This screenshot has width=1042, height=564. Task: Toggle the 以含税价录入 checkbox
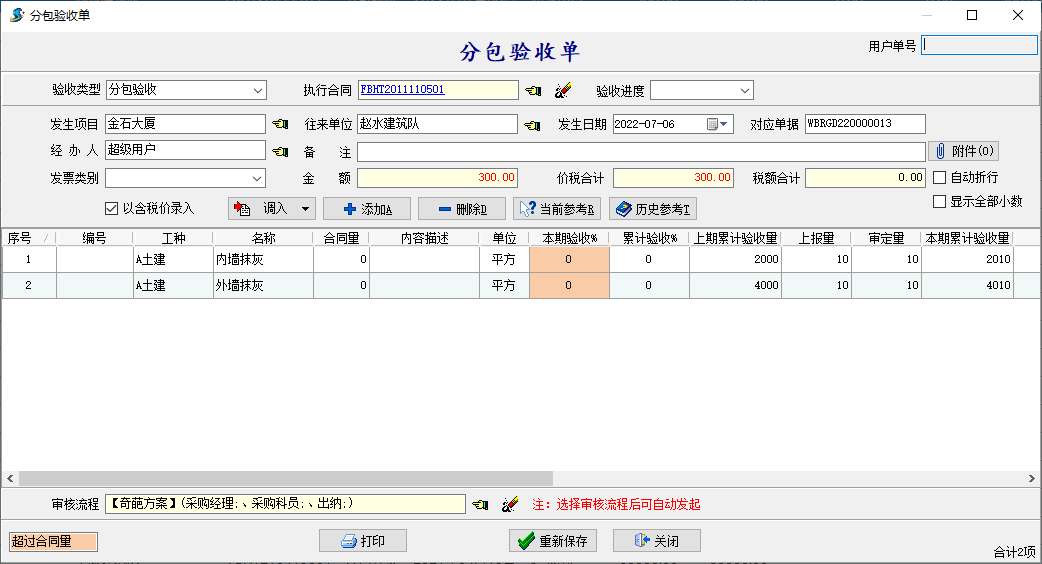click(112, 209)
